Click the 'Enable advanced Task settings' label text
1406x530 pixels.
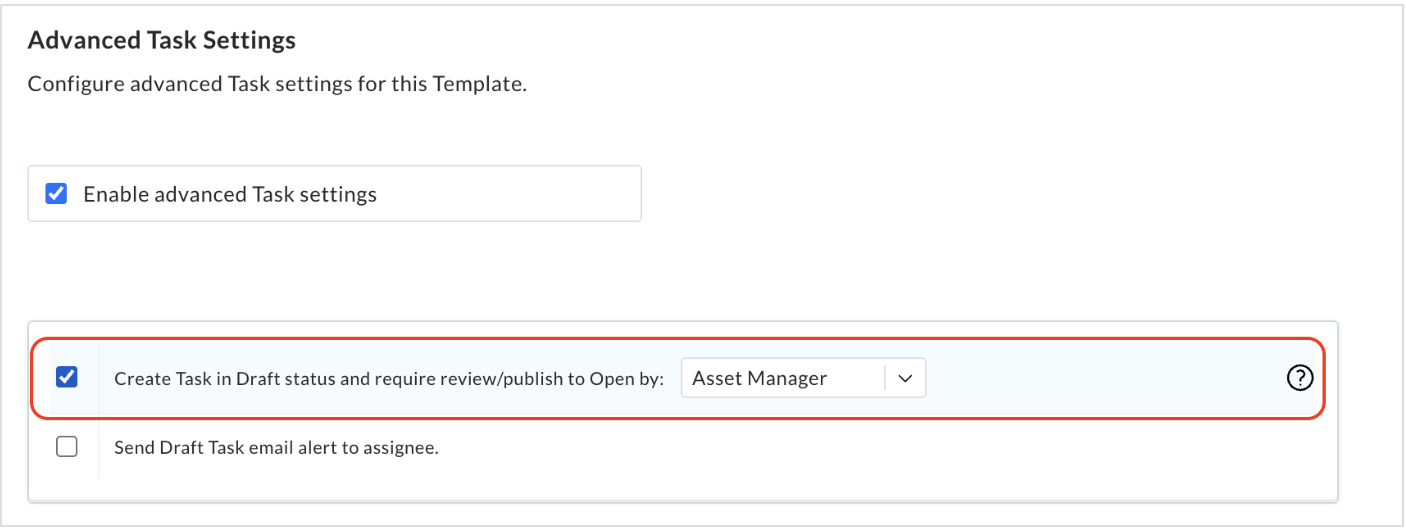(x=230, y=194)
